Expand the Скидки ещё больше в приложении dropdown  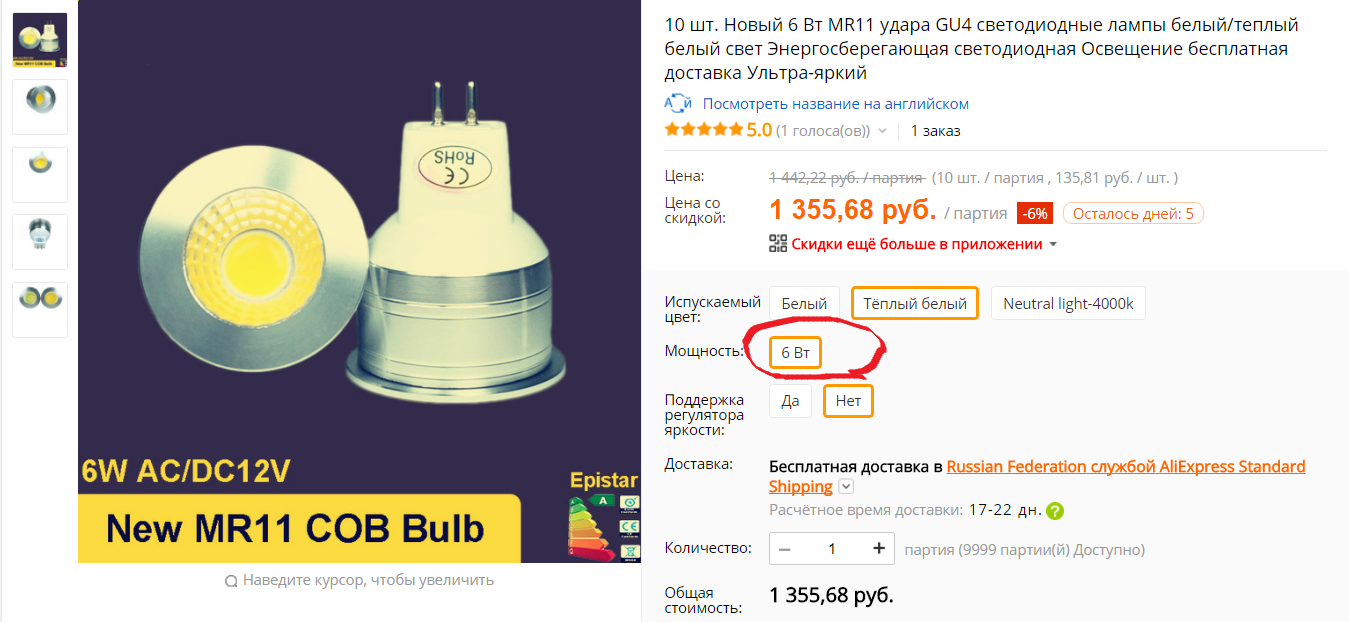[1053, 244]
